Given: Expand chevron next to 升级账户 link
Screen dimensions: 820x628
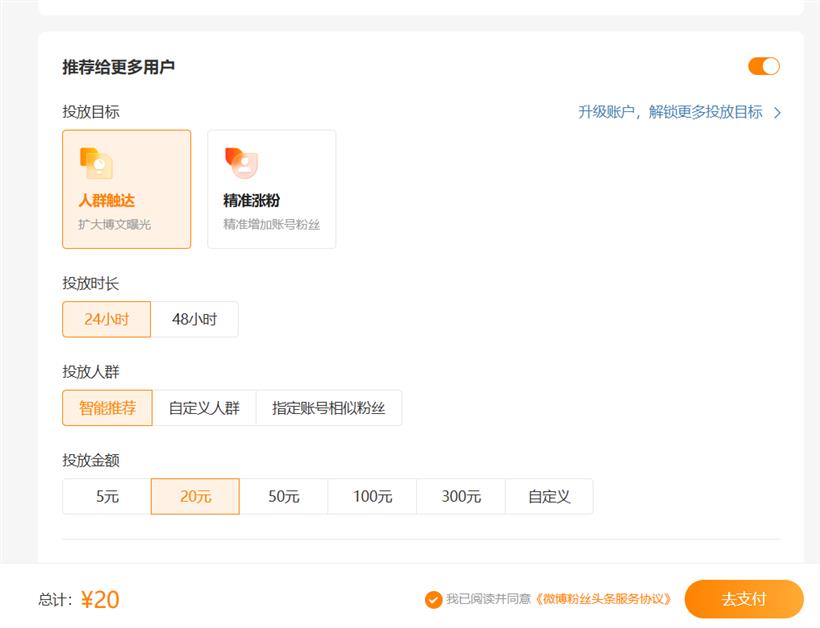Looking at the screenshot, I should [x=777, y=112].
